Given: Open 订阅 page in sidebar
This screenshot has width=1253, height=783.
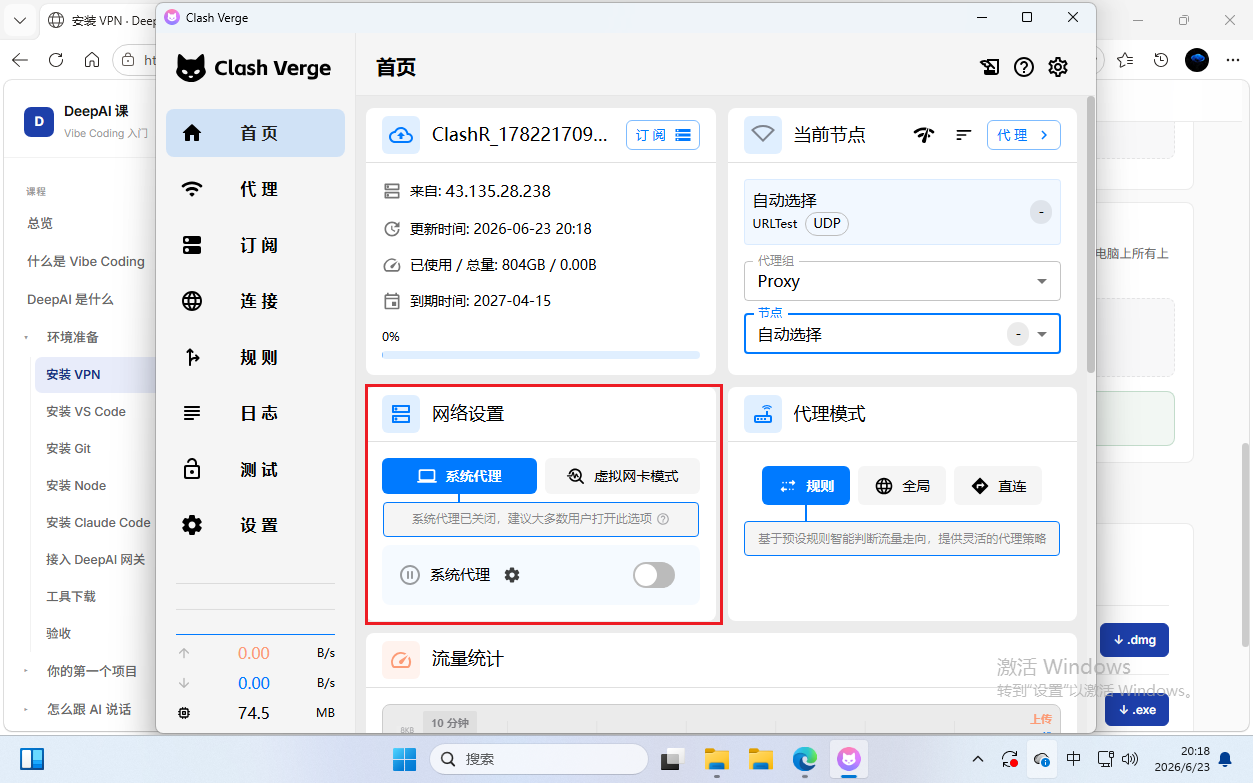Looking at the screenshot, I should click(255, 245).
